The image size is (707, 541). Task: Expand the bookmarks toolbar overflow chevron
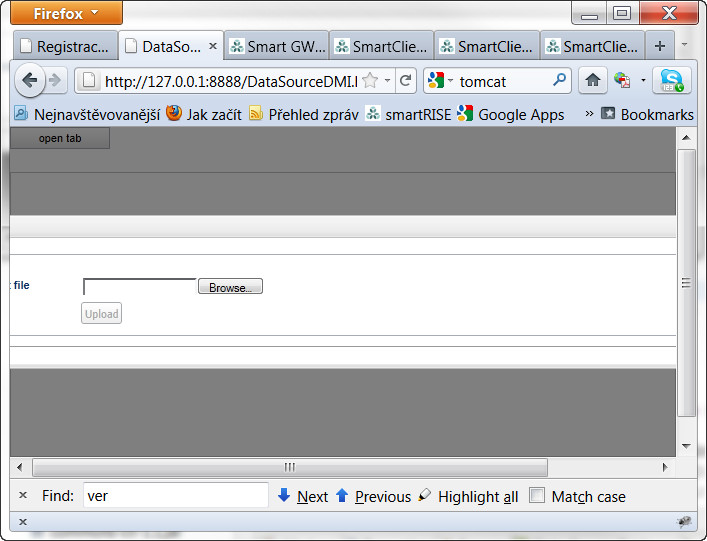[x=589, y=114]
